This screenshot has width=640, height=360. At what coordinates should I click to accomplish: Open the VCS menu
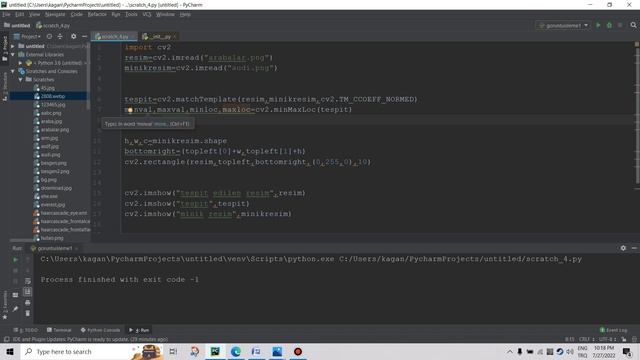click(147, 14)
